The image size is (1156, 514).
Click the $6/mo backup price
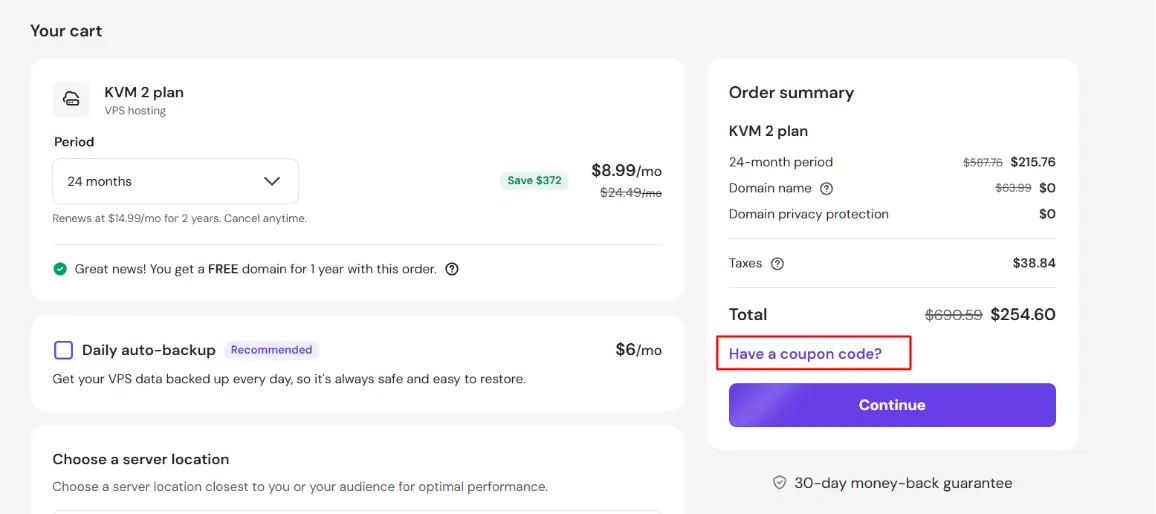tap(638, 350)
